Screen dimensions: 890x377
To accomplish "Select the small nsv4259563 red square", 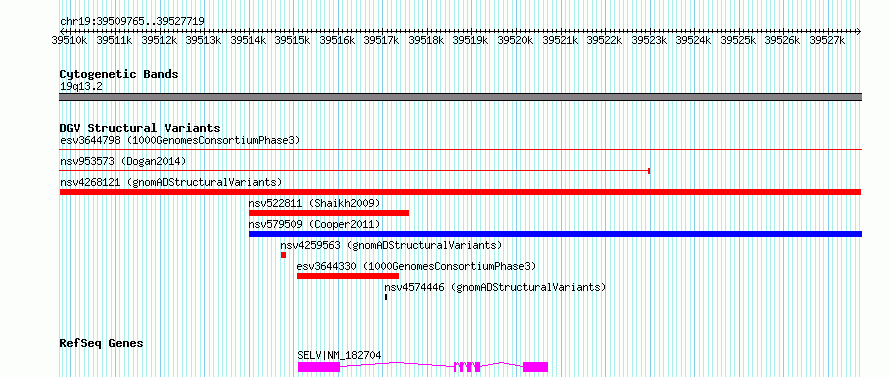I will (283, 255).
